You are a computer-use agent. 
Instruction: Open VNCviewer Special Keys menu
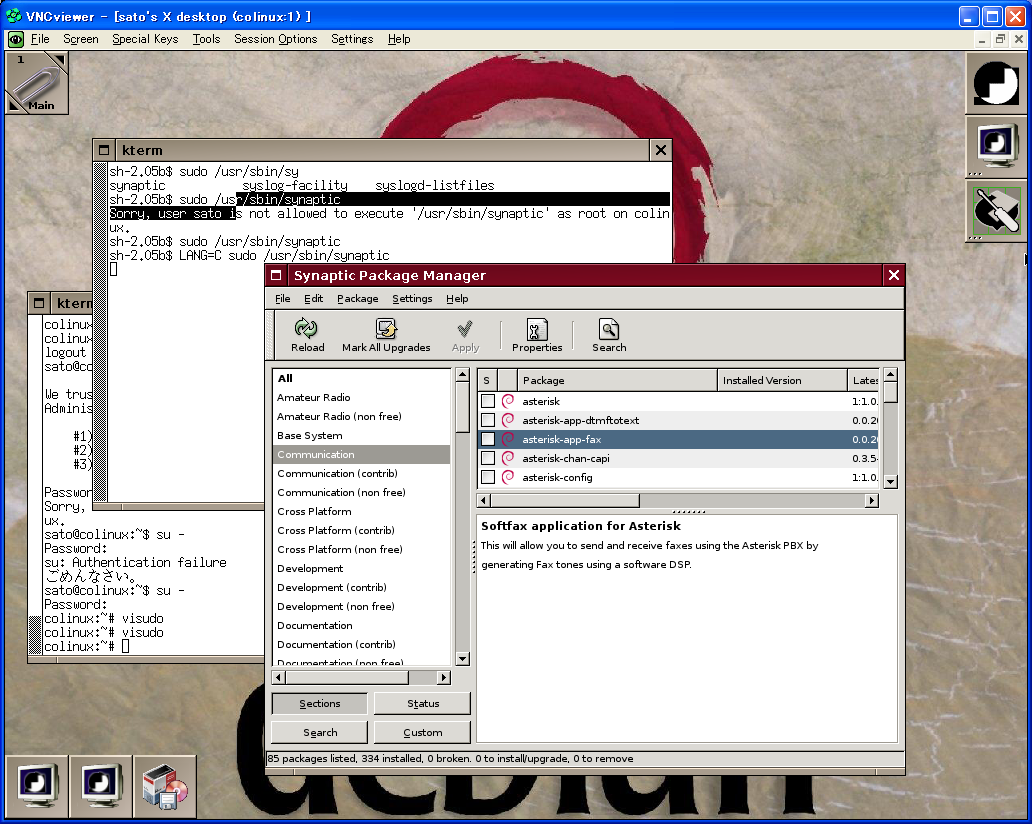[145, 39]
